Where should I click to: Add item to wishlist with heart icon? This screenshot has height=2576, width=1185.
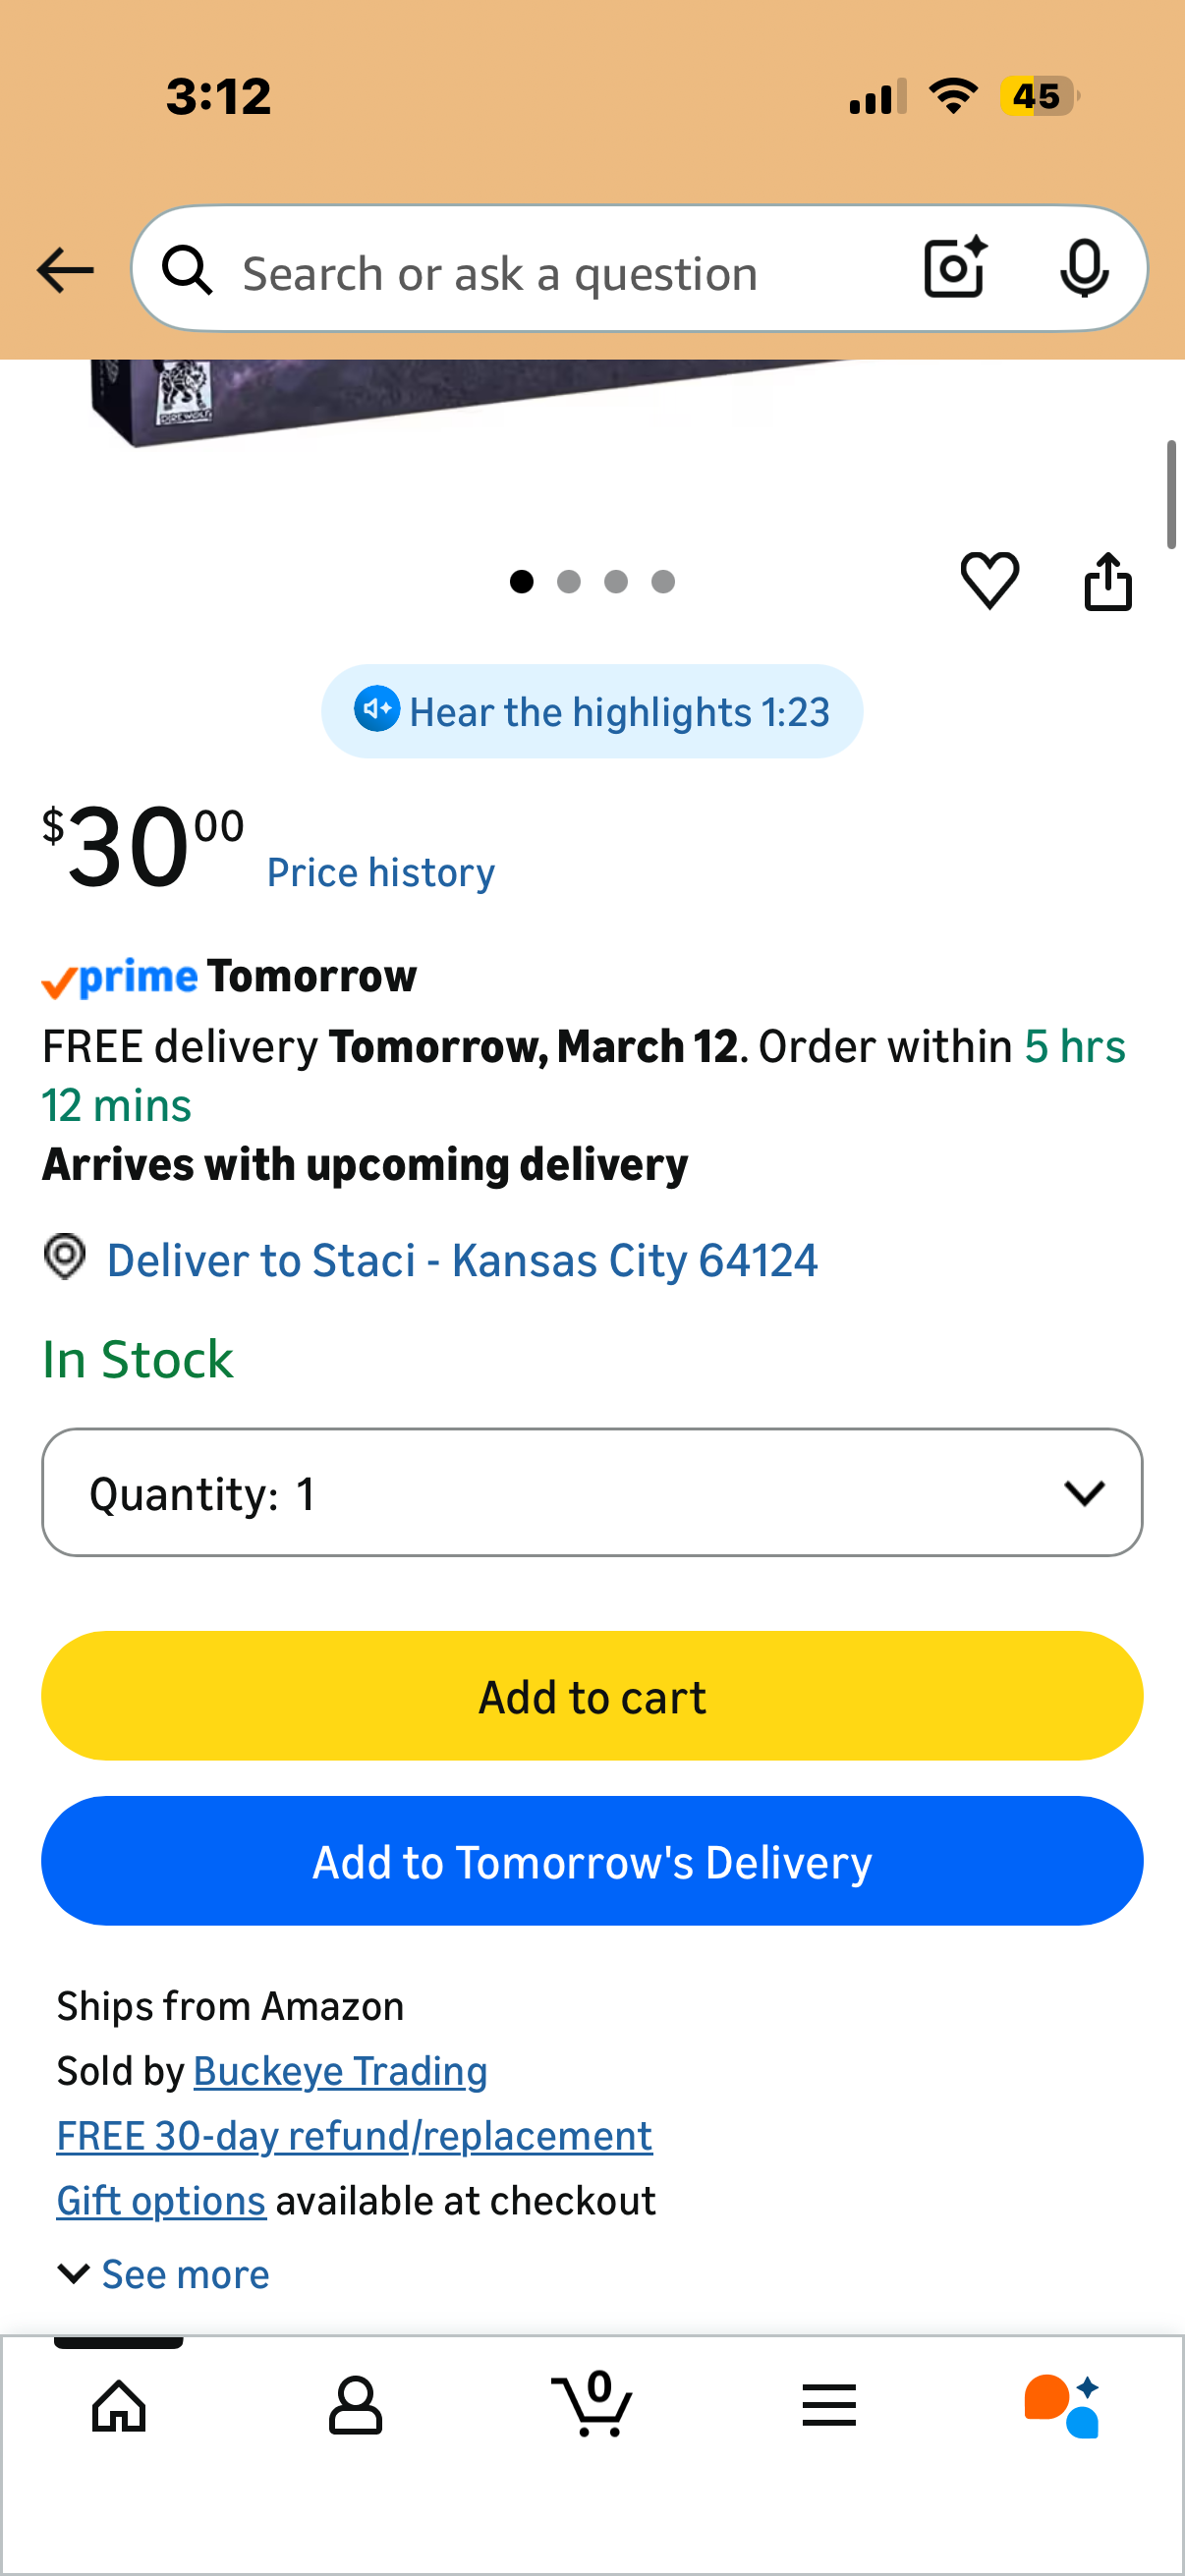[x=989, y=581]
